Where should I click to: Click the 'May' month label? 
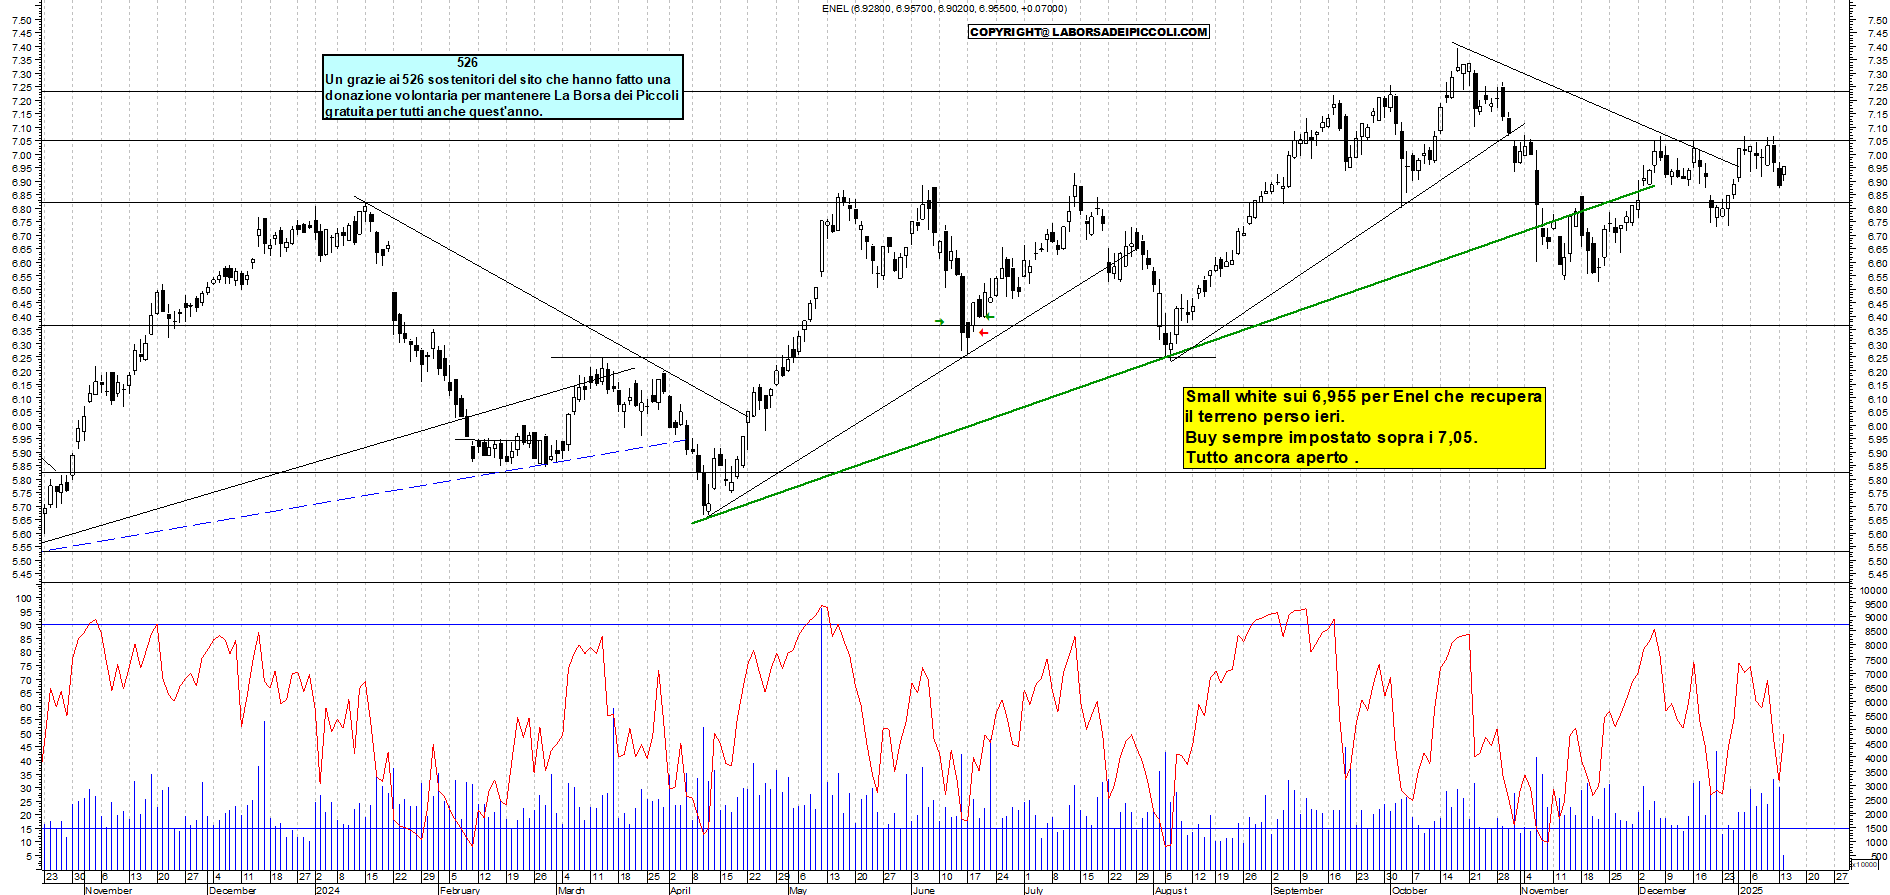(798, 890)
